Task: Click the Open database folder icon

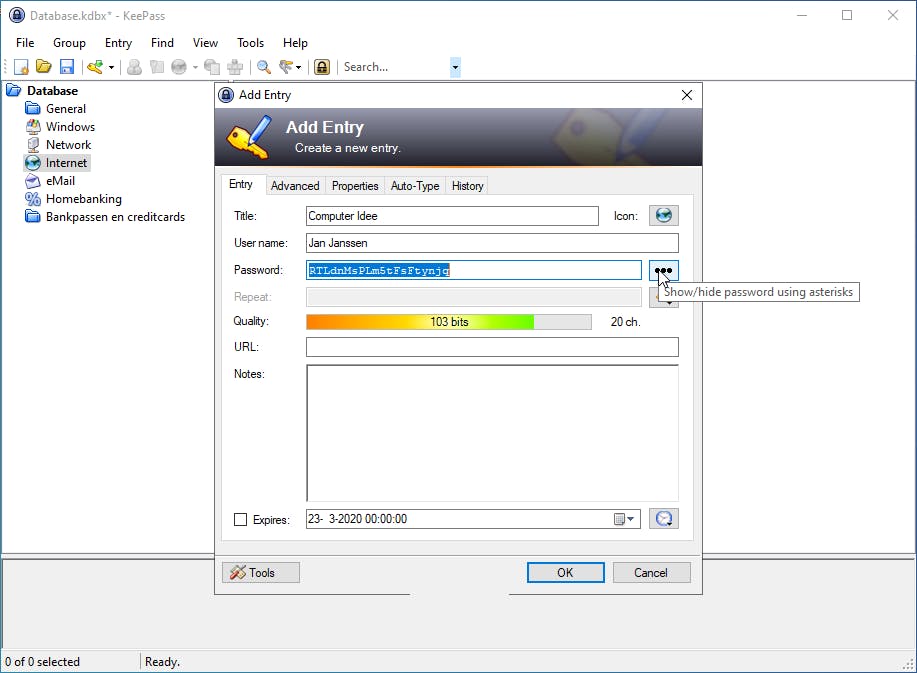Action: (x=44, y=67)
